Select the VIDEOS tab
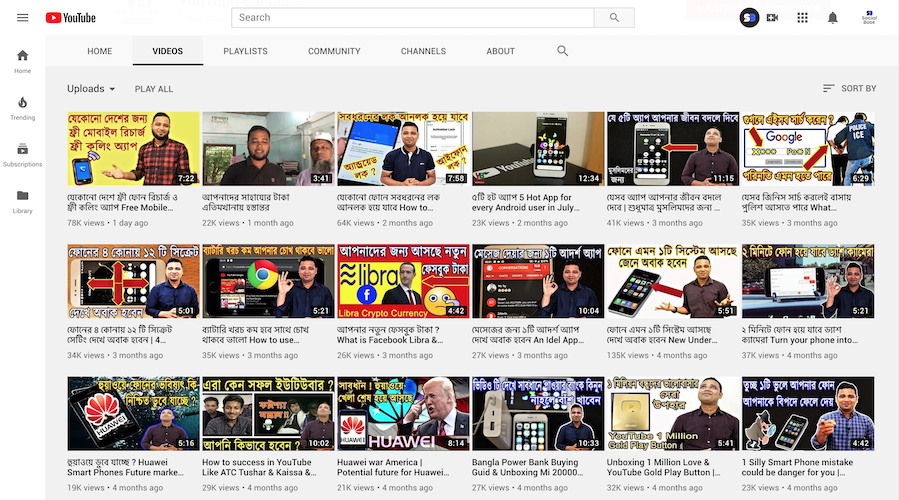This screenshot has height=500, width=899. coord(167,51)
